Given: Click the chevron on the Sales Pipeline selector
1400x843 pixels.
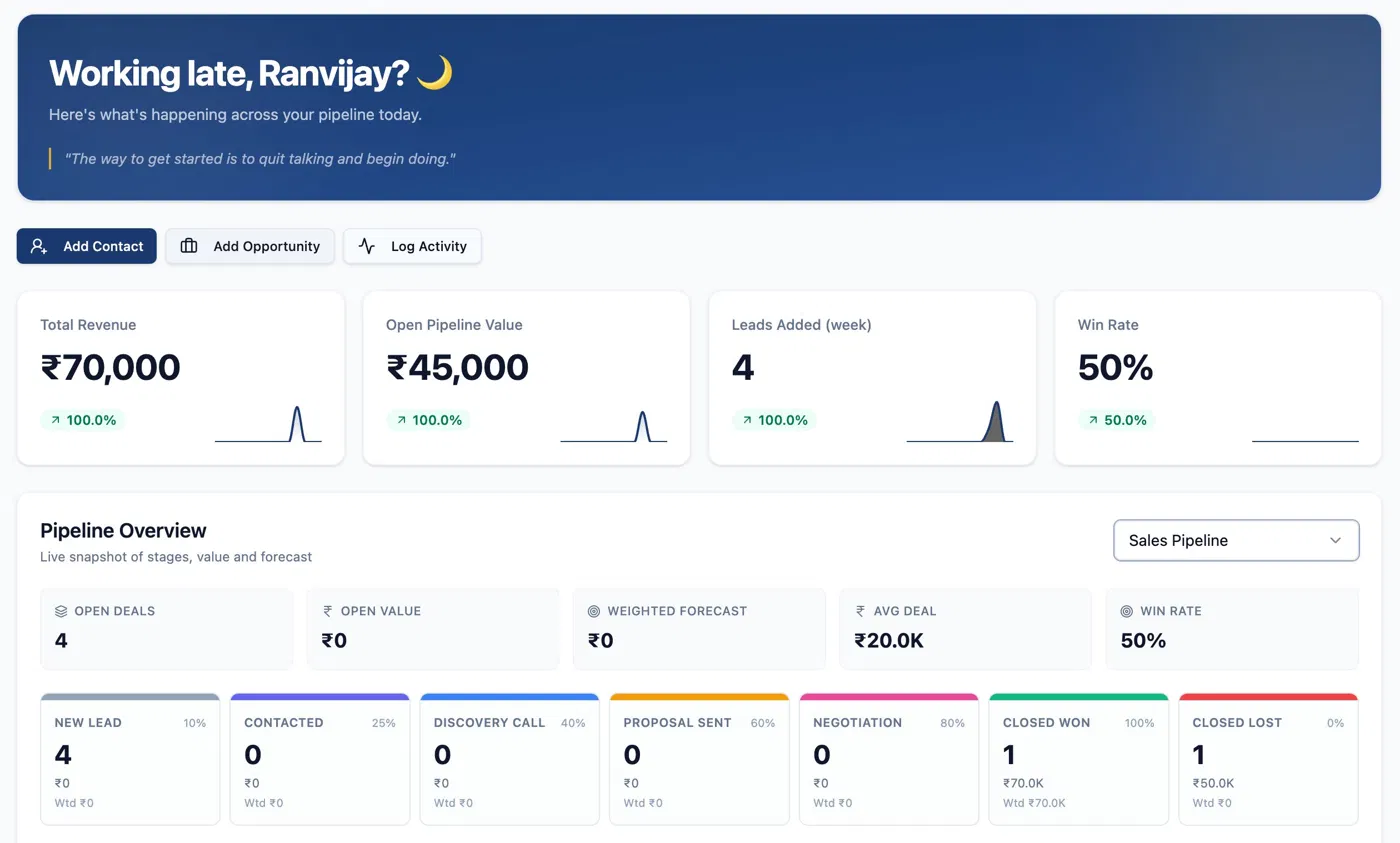Looking at the screenshot, I should coord(1335,540).
